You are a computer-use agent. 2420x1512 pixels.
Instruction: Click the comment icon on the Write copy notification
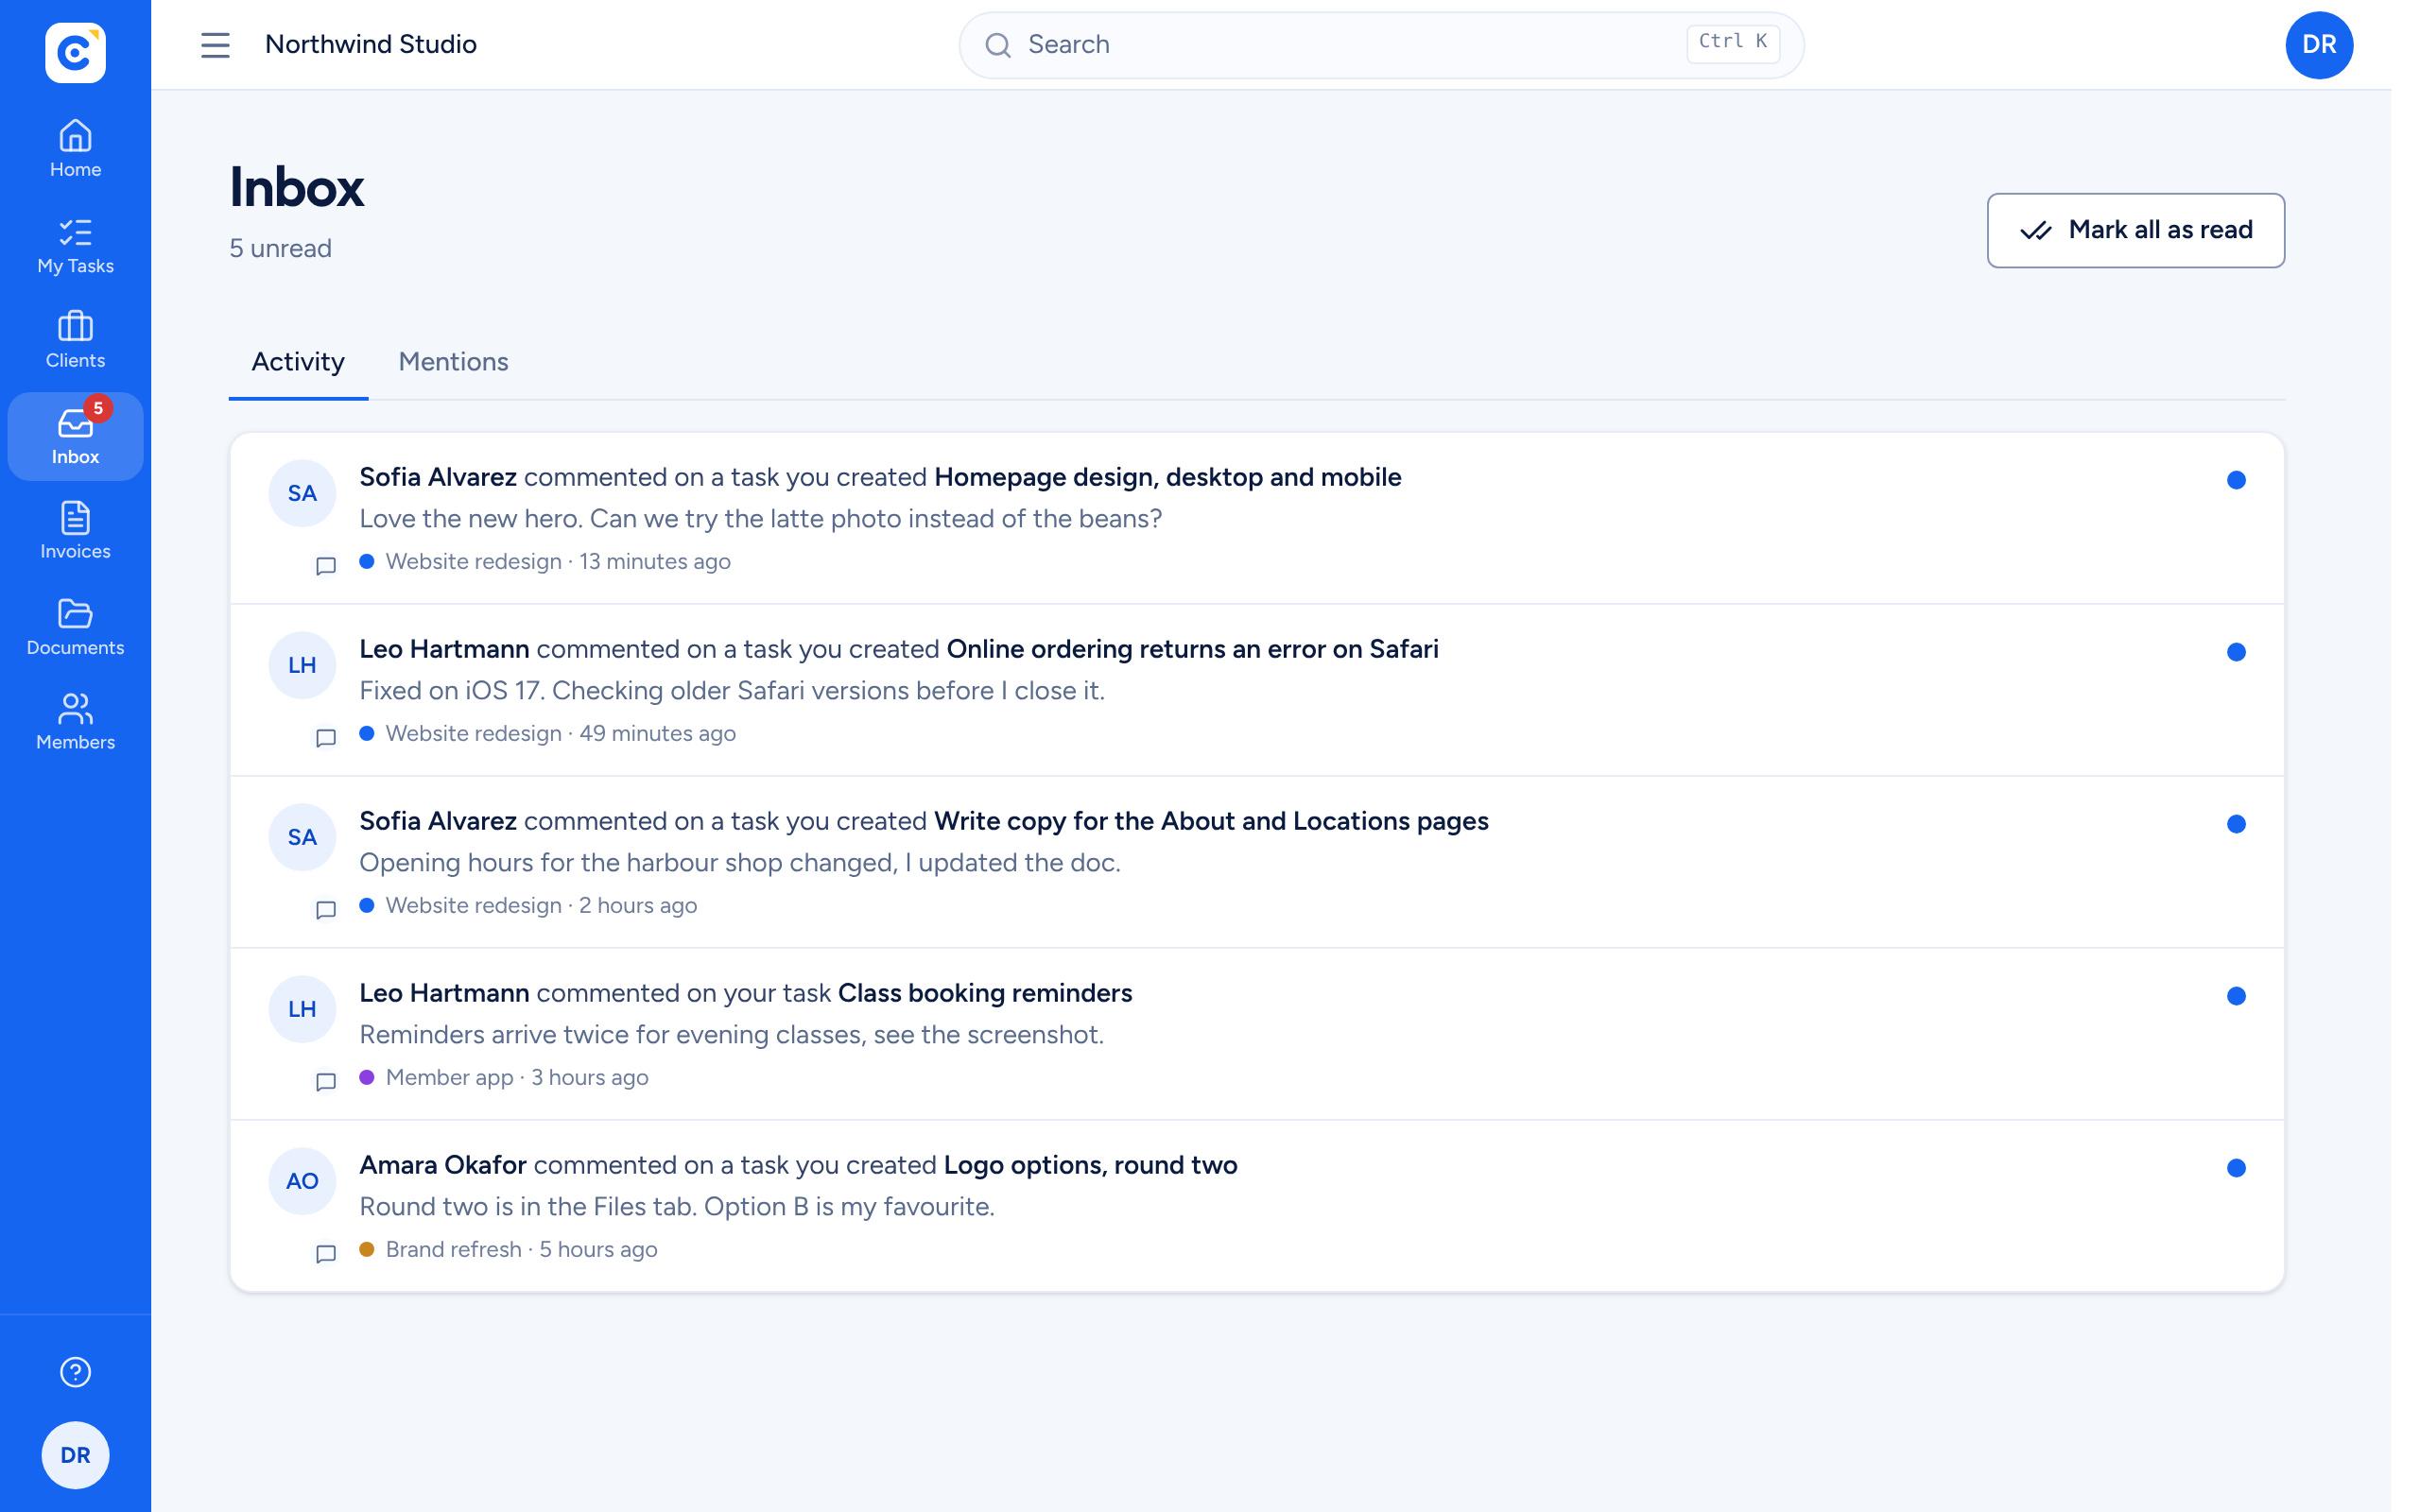pyautogui.click(x=326, y=910)
